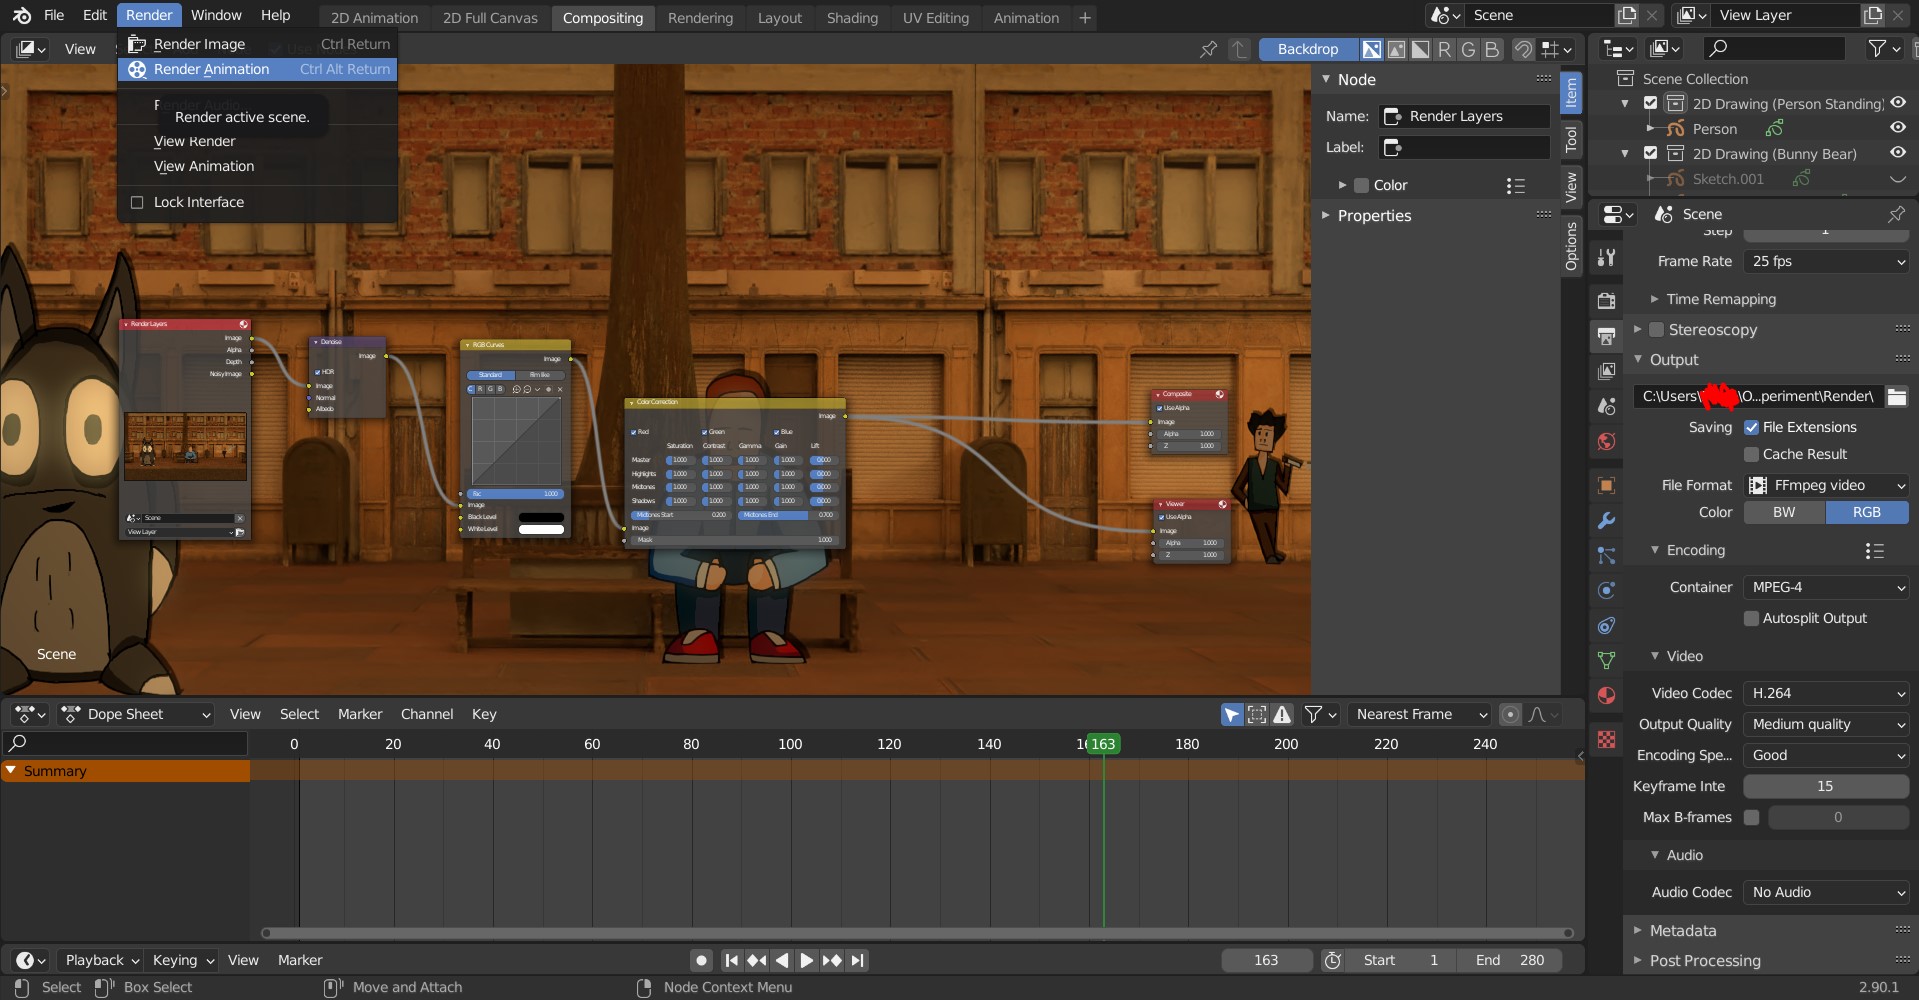
Task: Open the Texture properties checker tab
Action: [1606, 739]
